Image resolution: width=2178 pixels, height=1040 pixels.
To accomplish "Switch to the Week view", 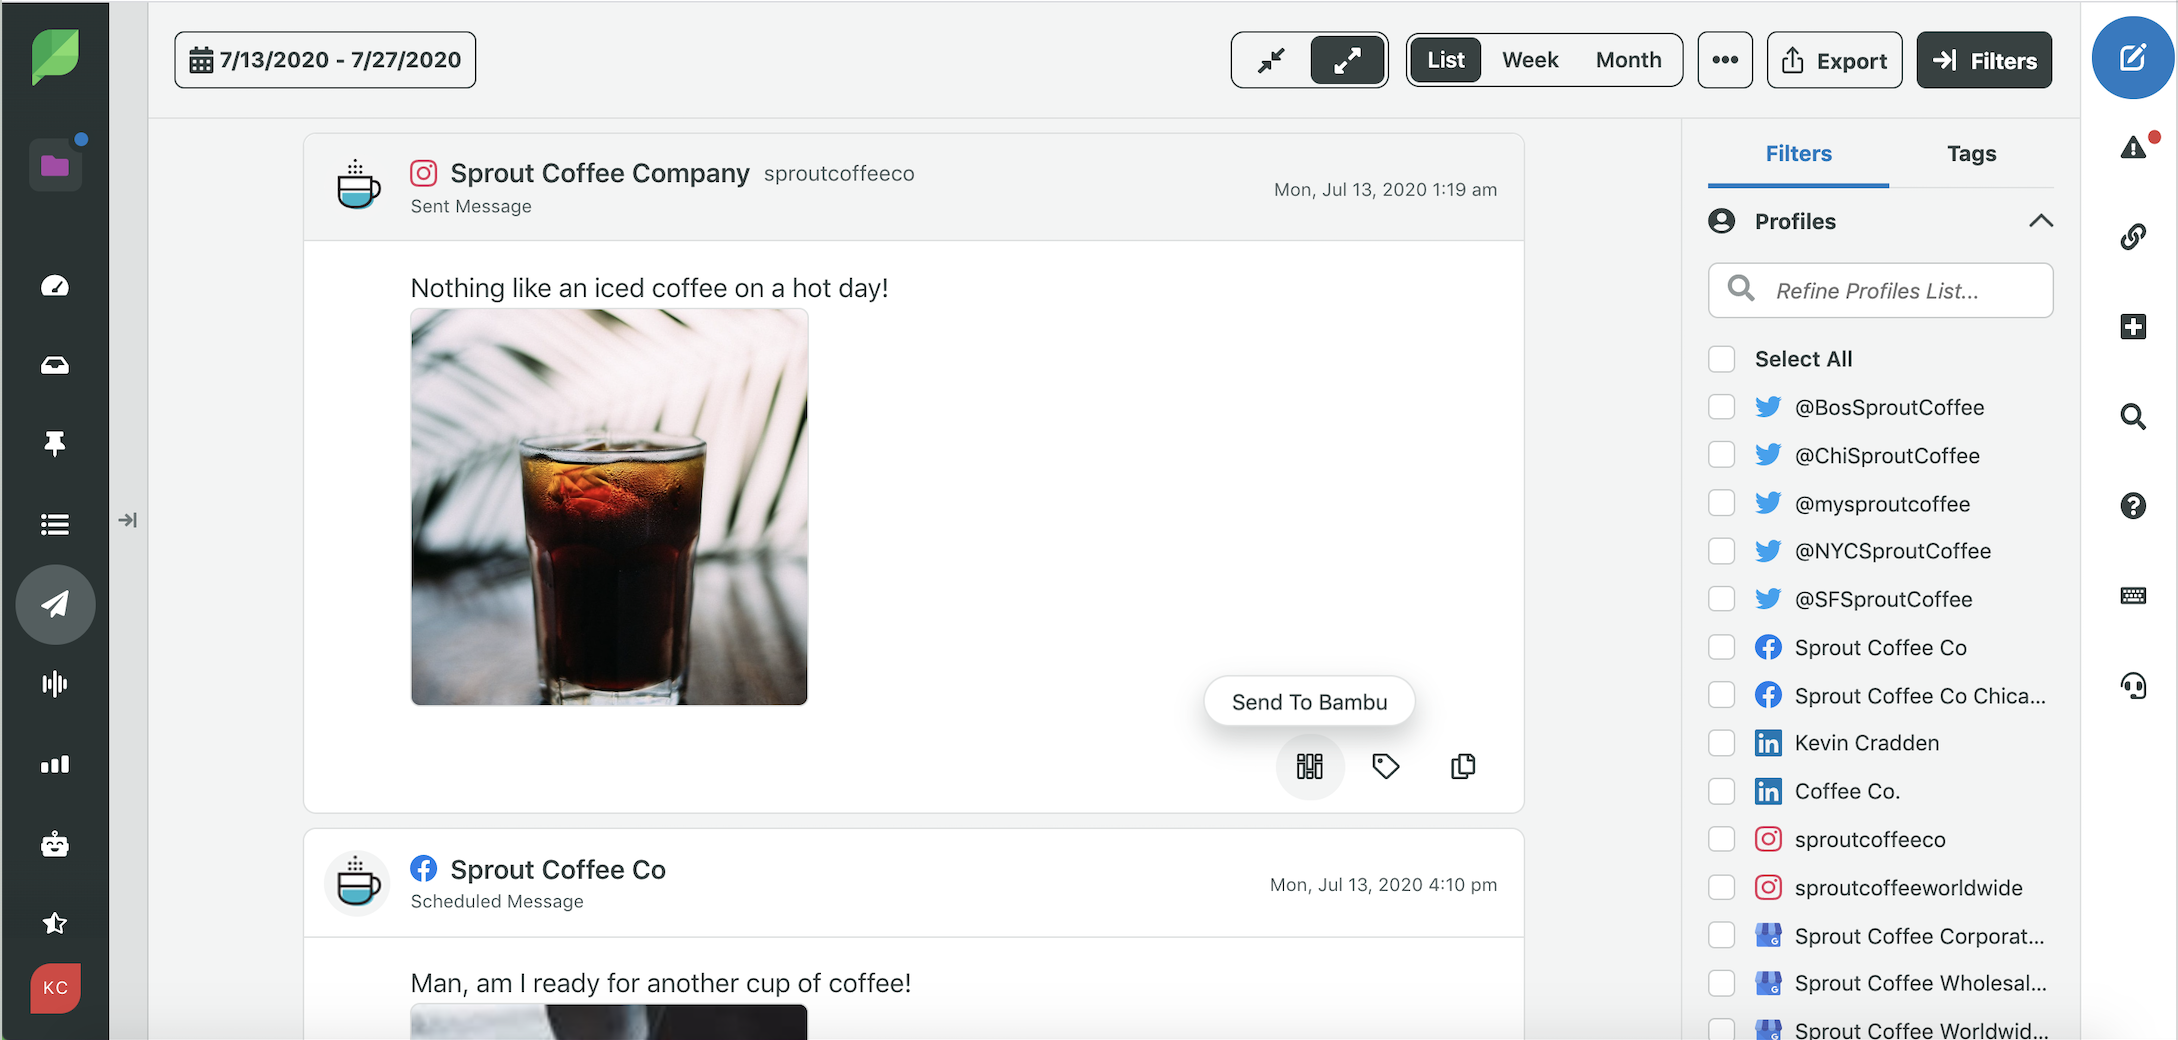I will point(1530,60).
